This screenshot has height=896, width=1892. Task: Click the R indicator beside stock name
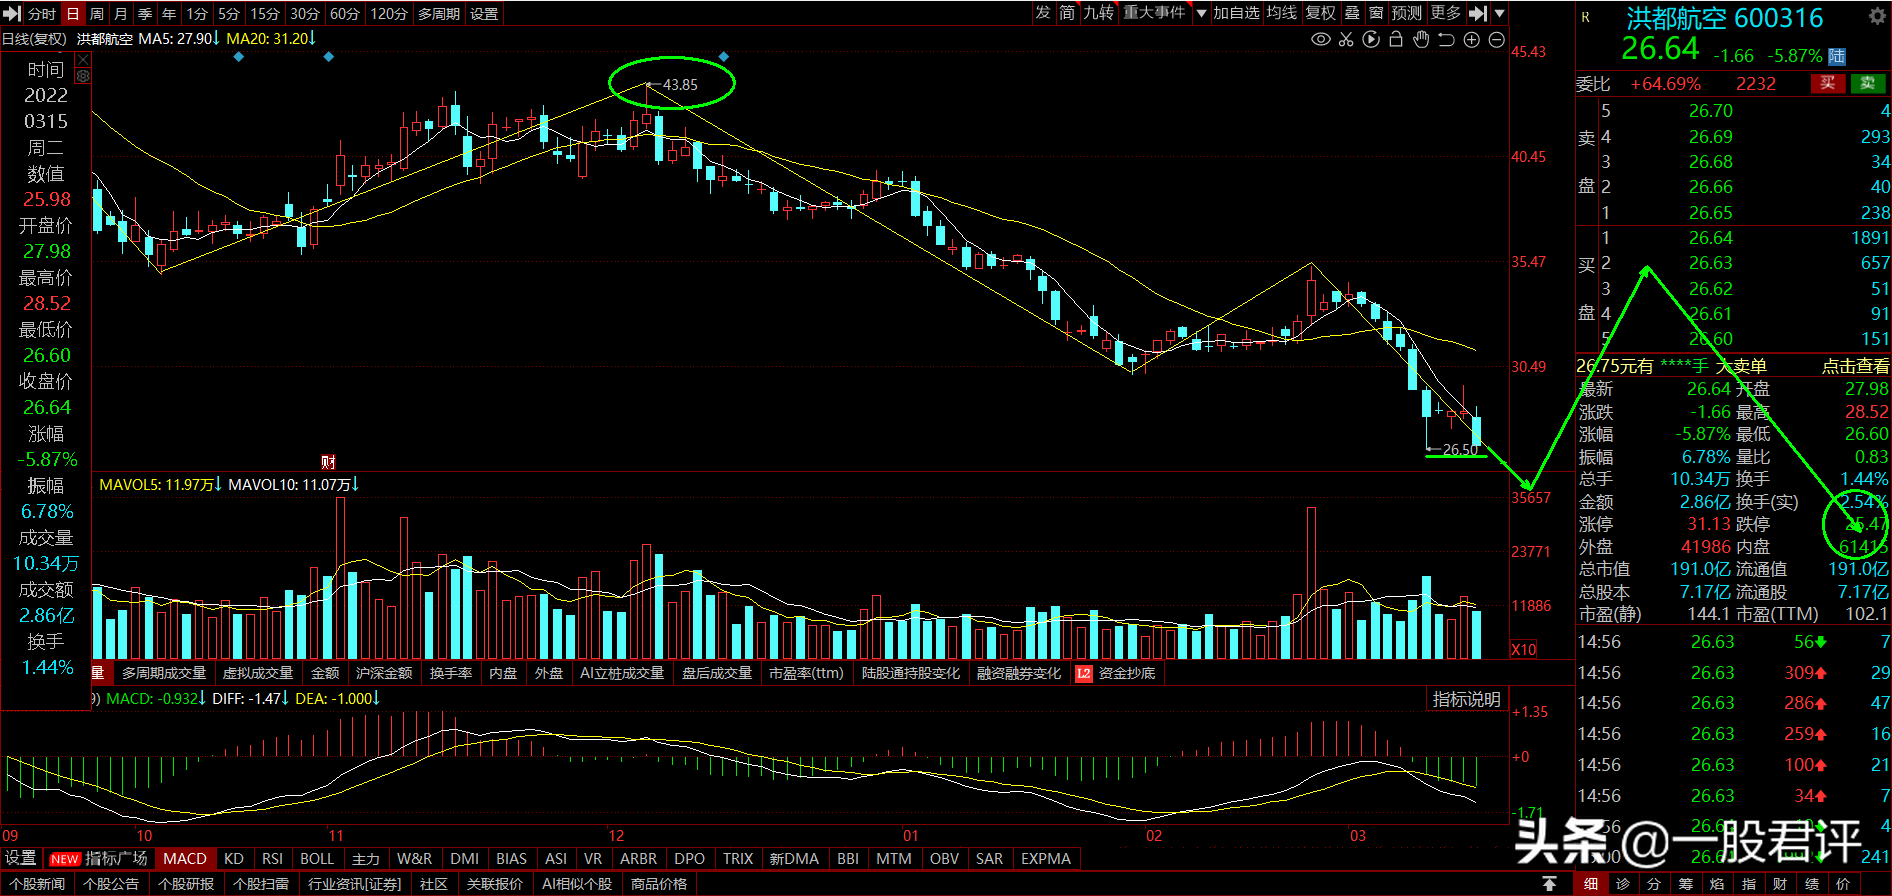click(x=1585, y=17)
